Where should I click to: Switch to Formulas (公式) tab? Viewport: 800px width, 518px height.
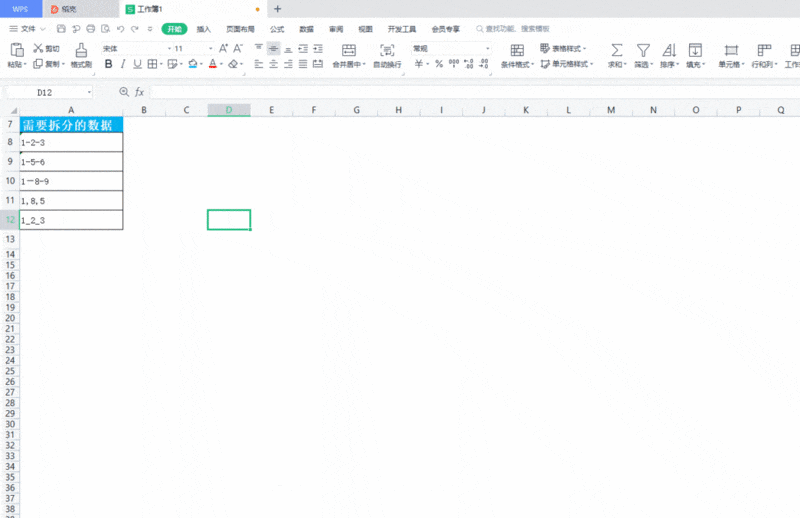click(x=277, y=29)
